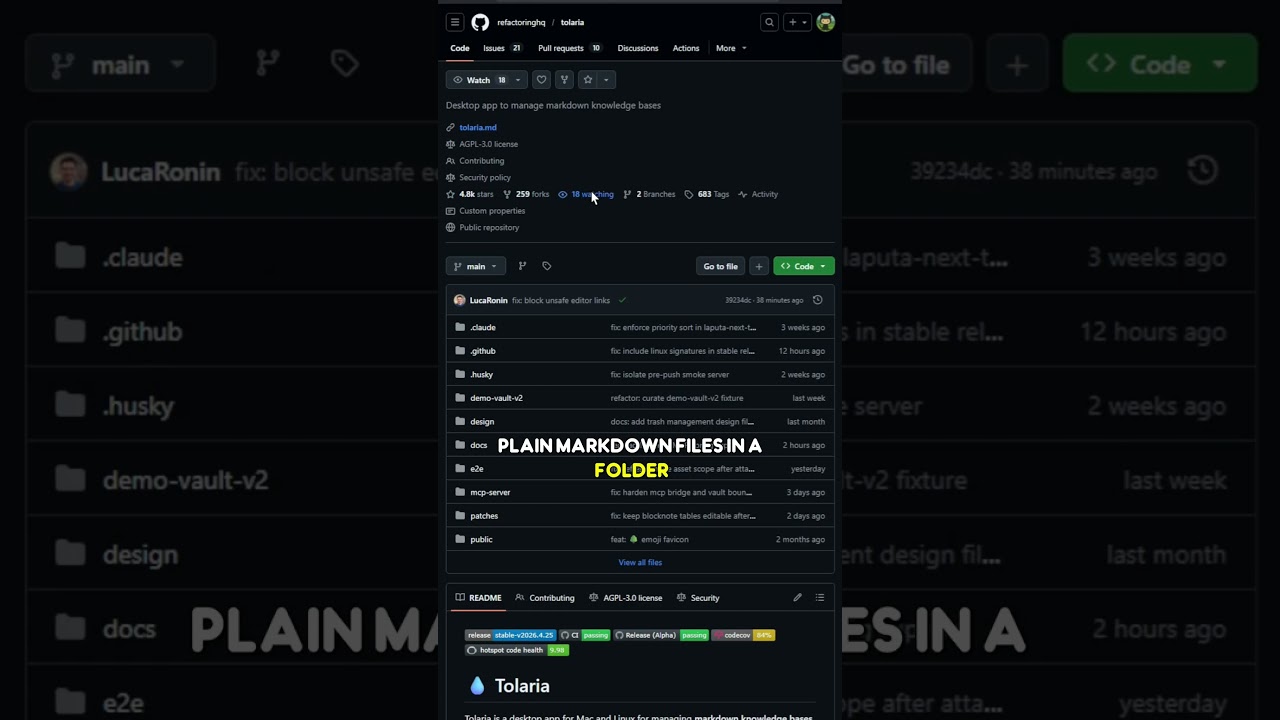Star the repository with the star button
This screenshot has width=1280, height=720.
click(588, 80)
